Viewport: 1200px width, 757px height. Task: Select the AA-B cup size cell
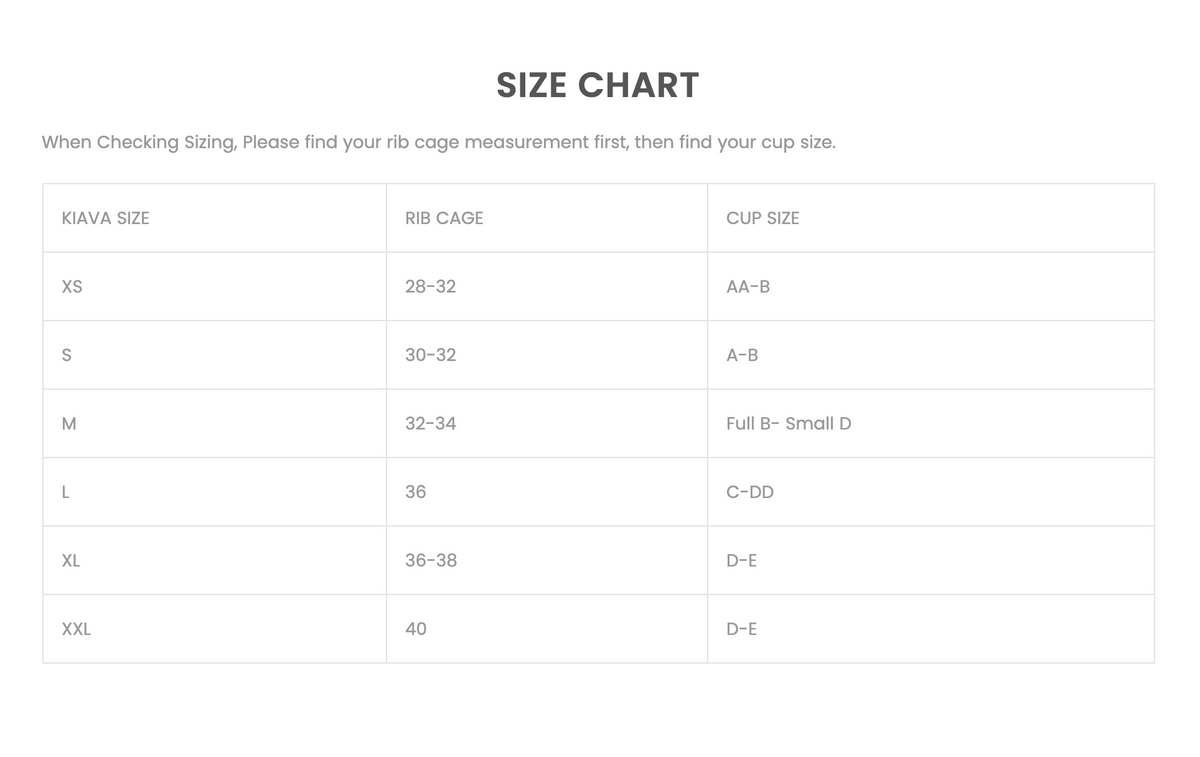(x=748, y=287)
